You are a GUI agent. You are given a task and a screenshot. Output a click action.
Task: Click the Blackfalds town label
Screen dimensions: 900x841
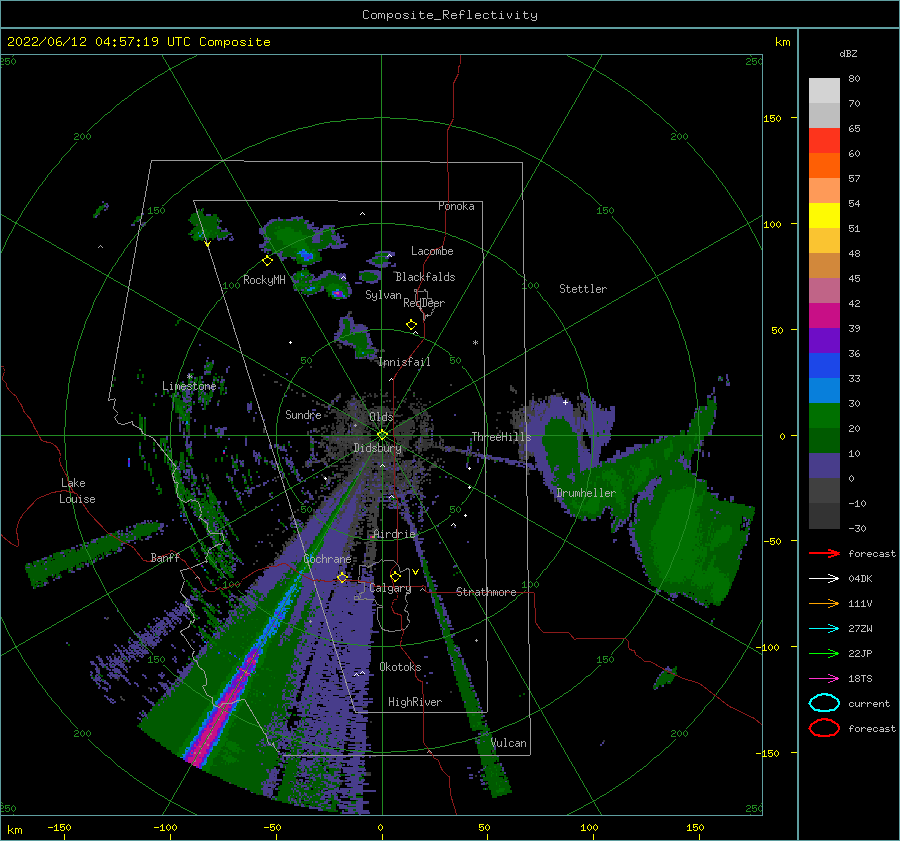(x=425, y=277)
